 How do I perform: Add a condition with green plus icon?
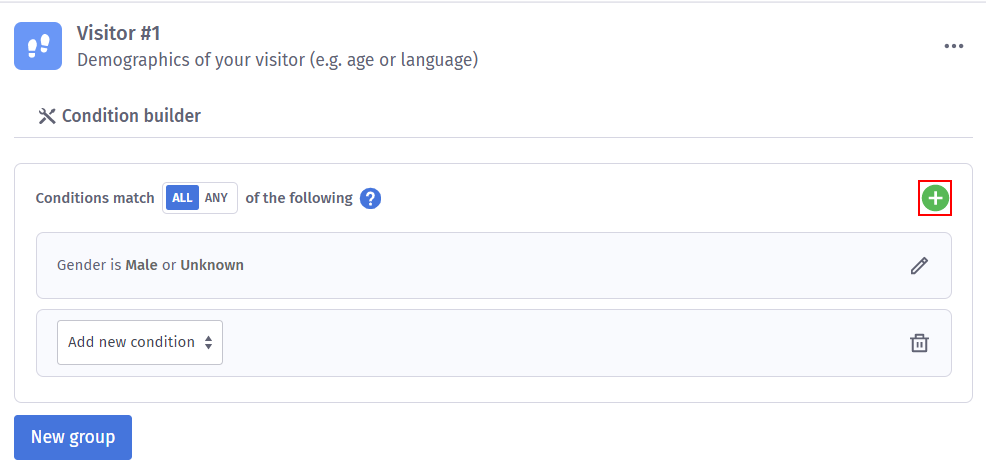pos(935,199)
